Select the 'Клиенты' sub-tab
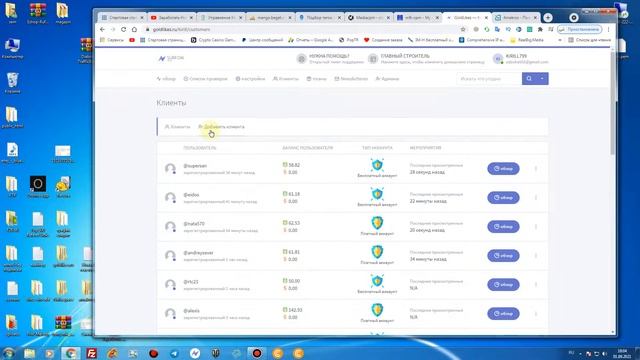 point(177,127)
